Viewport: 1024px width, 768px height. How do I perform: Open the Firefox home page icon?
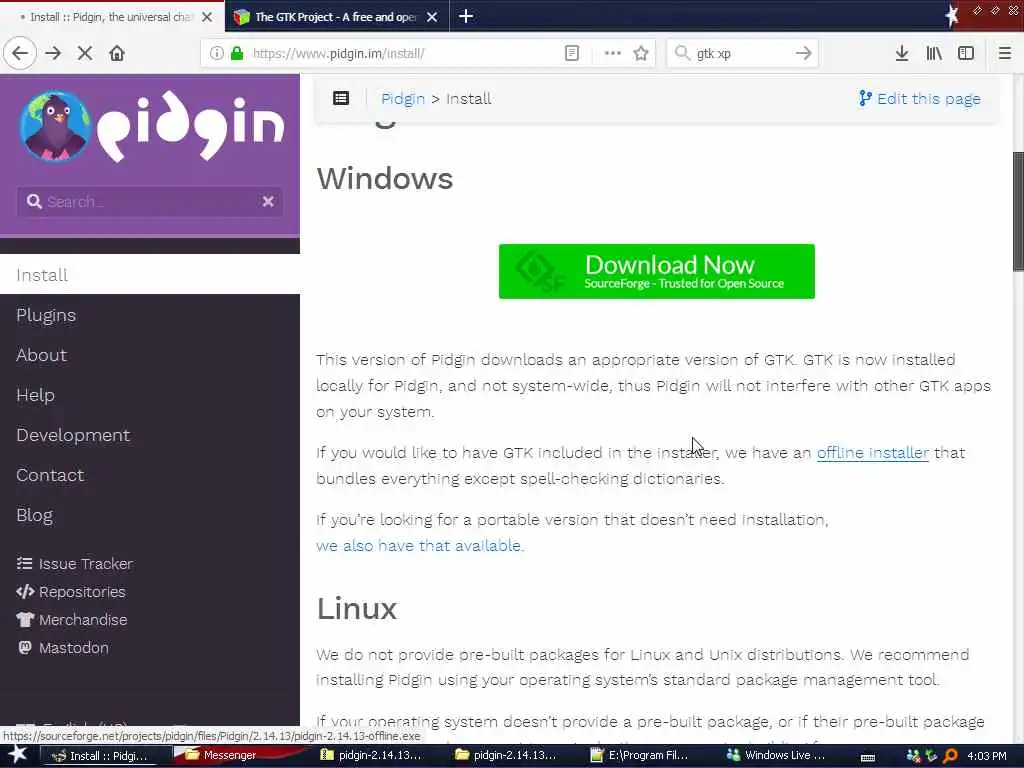click(117, 54)
